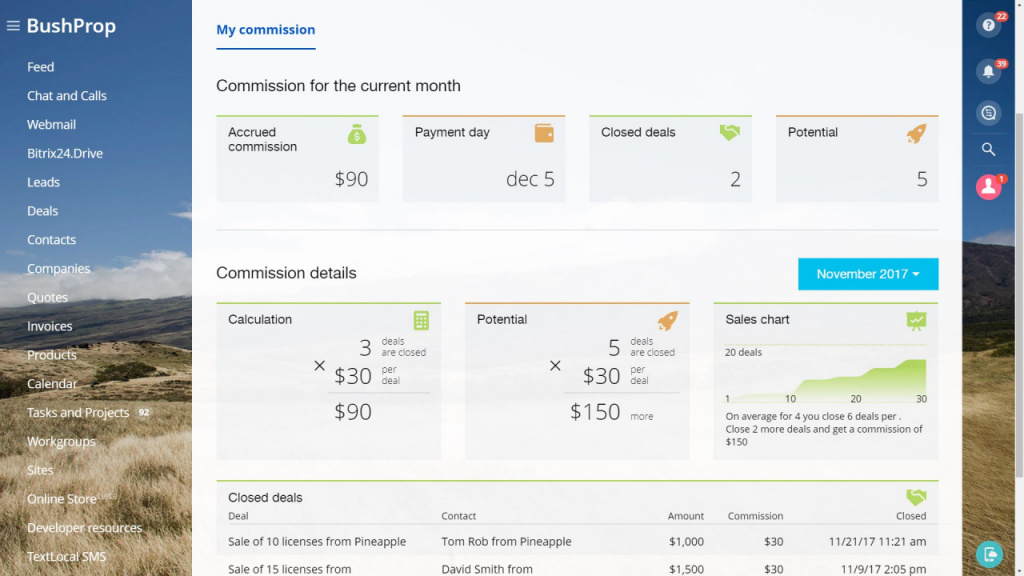The height and width of the screenshot is (576, 1024).
Task: Click the teal floating button at bottom right
Action: (988, 553)
